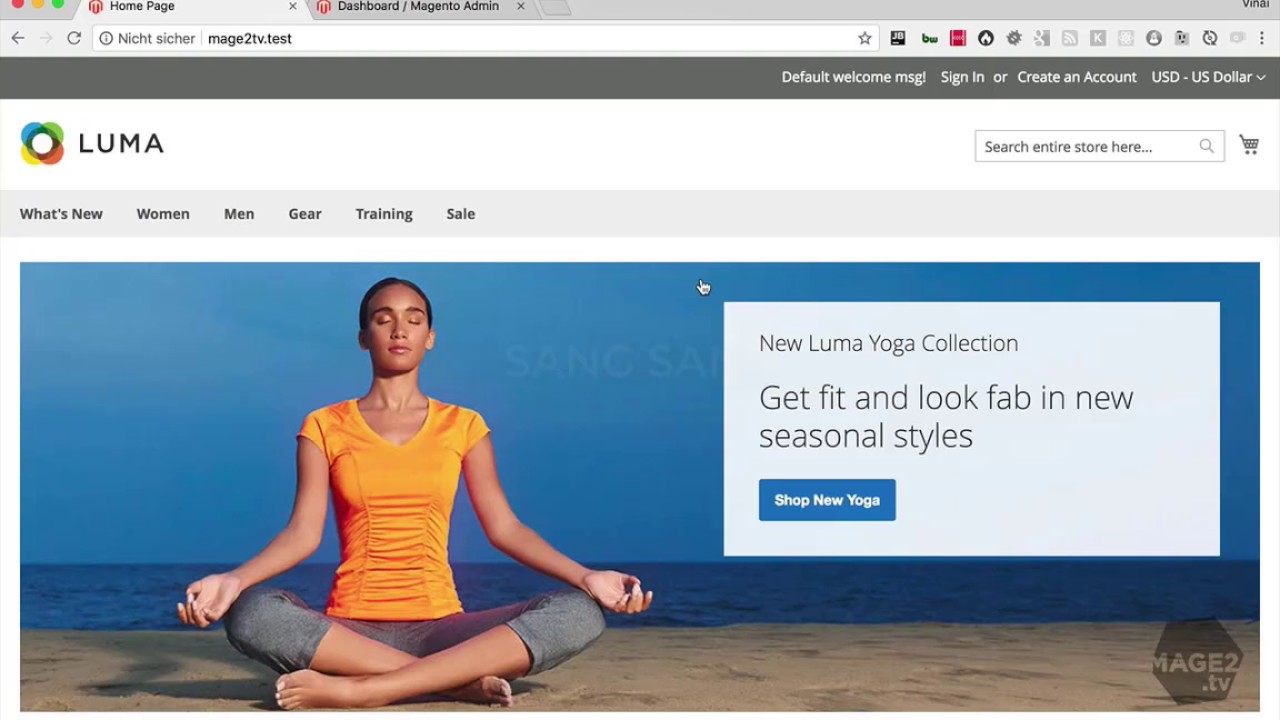This screenshot has width=1280, height=720.
Task: Click the Luma logo
Action: click(92, 144)
